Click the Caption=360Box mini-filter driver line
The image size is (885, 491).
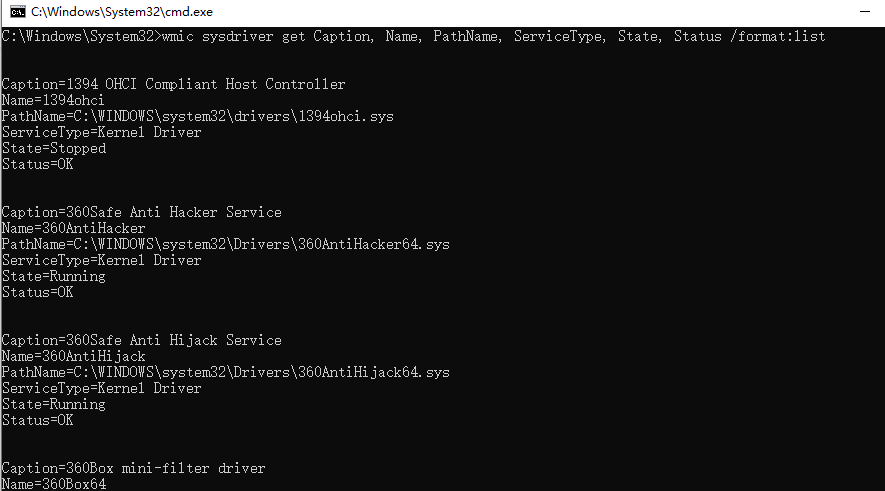click(x=133, y=468)
